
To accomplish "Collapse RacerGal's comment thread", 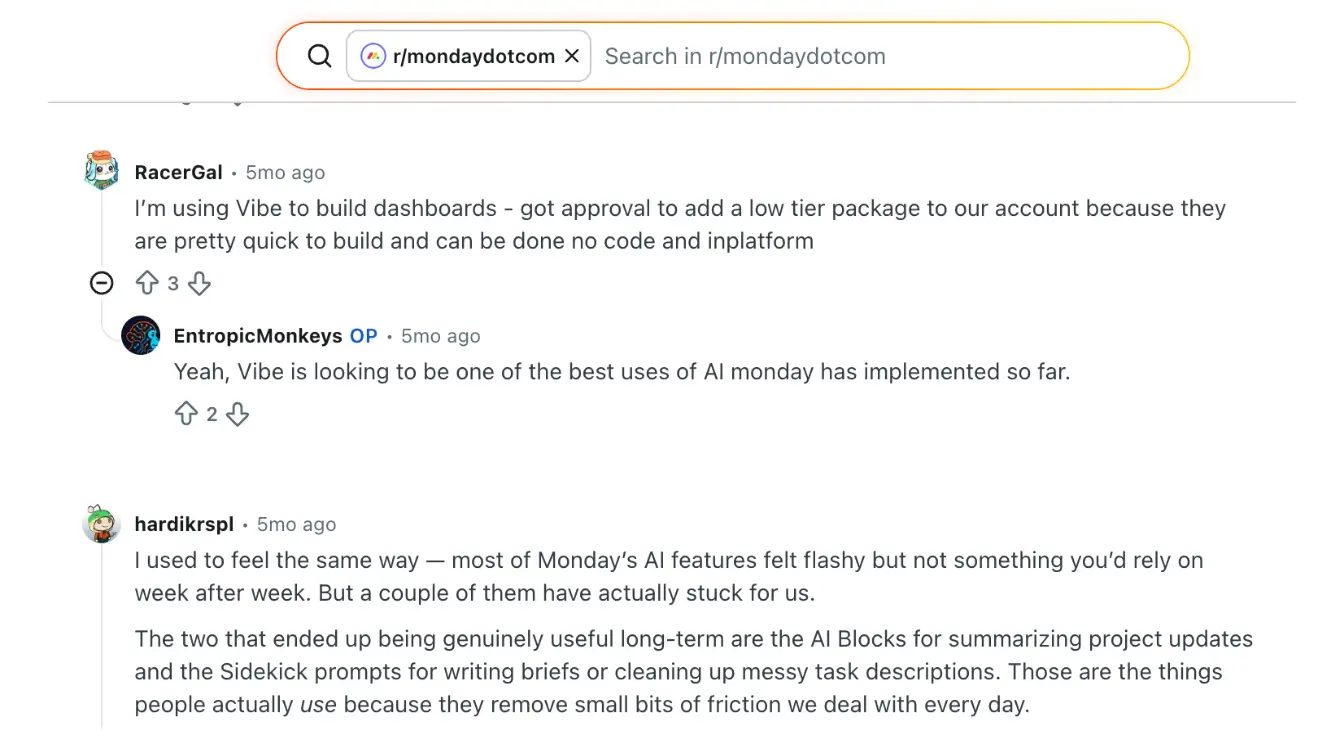I will pos(101,283).
